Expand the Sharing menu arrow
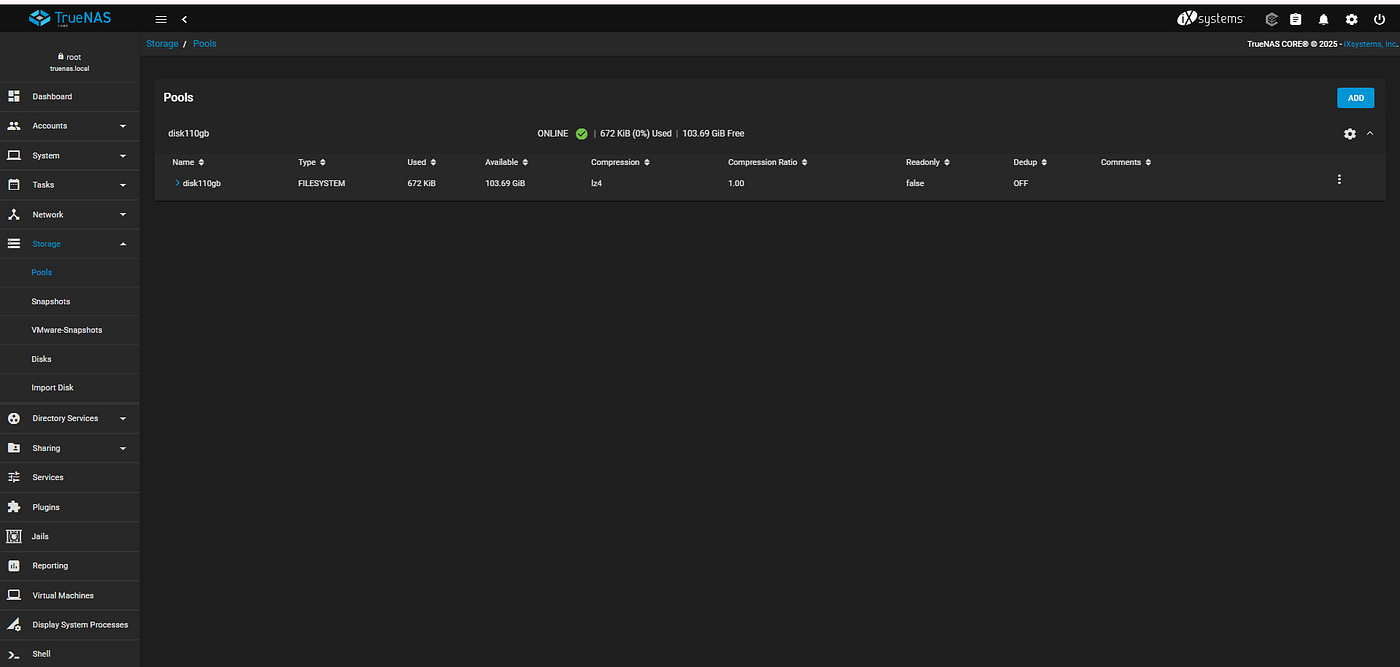Viewport: 1400px width, 667px height. coord(123,448)
